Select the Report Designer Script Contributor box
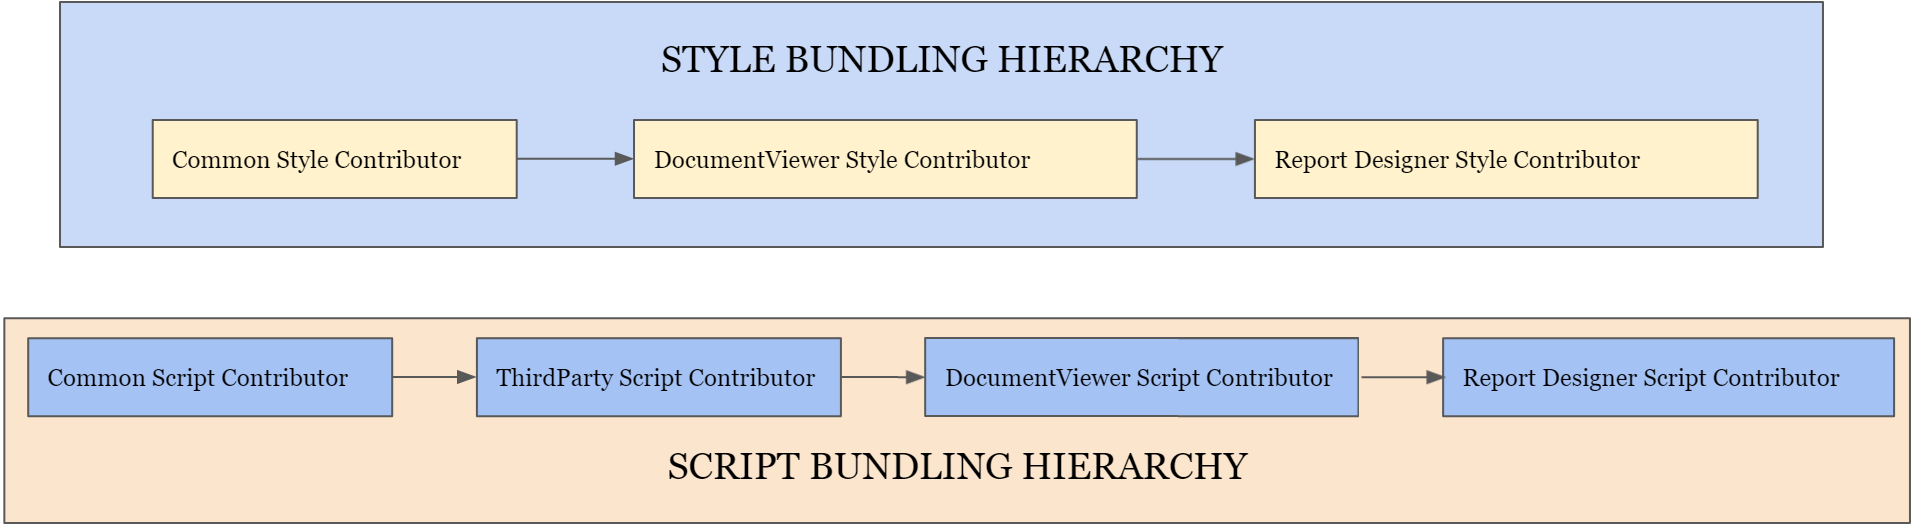This screenshot has width=1916, height=526. 1667,378
